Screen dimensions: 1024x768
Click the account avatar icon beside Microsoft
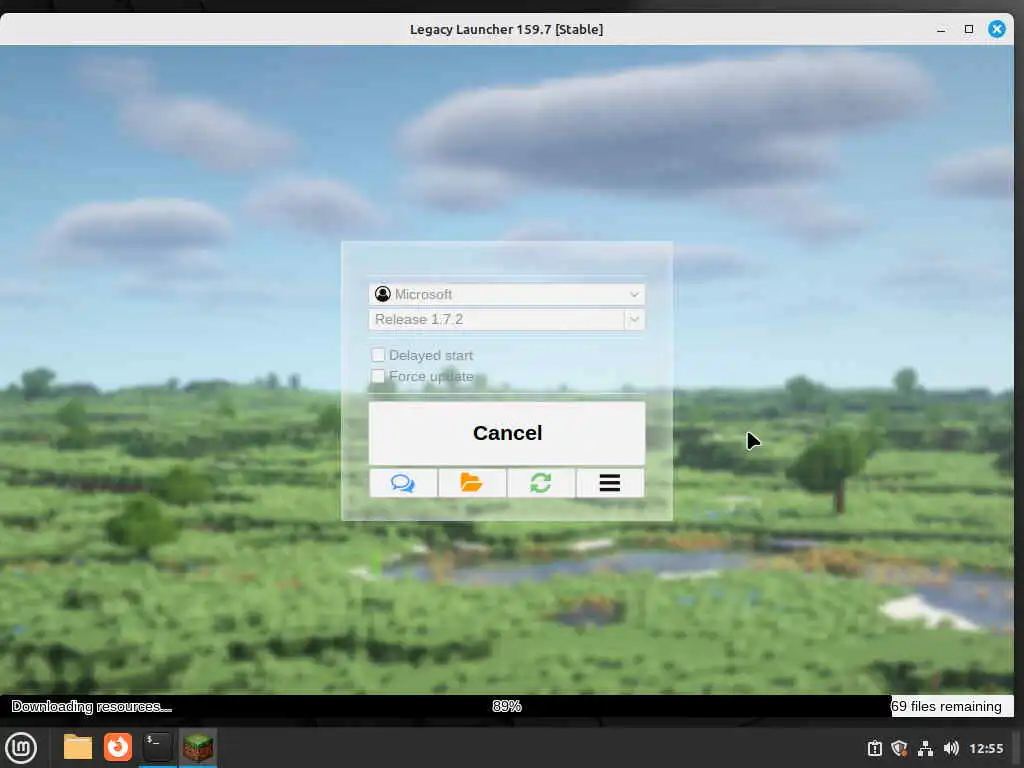[383, 295]
